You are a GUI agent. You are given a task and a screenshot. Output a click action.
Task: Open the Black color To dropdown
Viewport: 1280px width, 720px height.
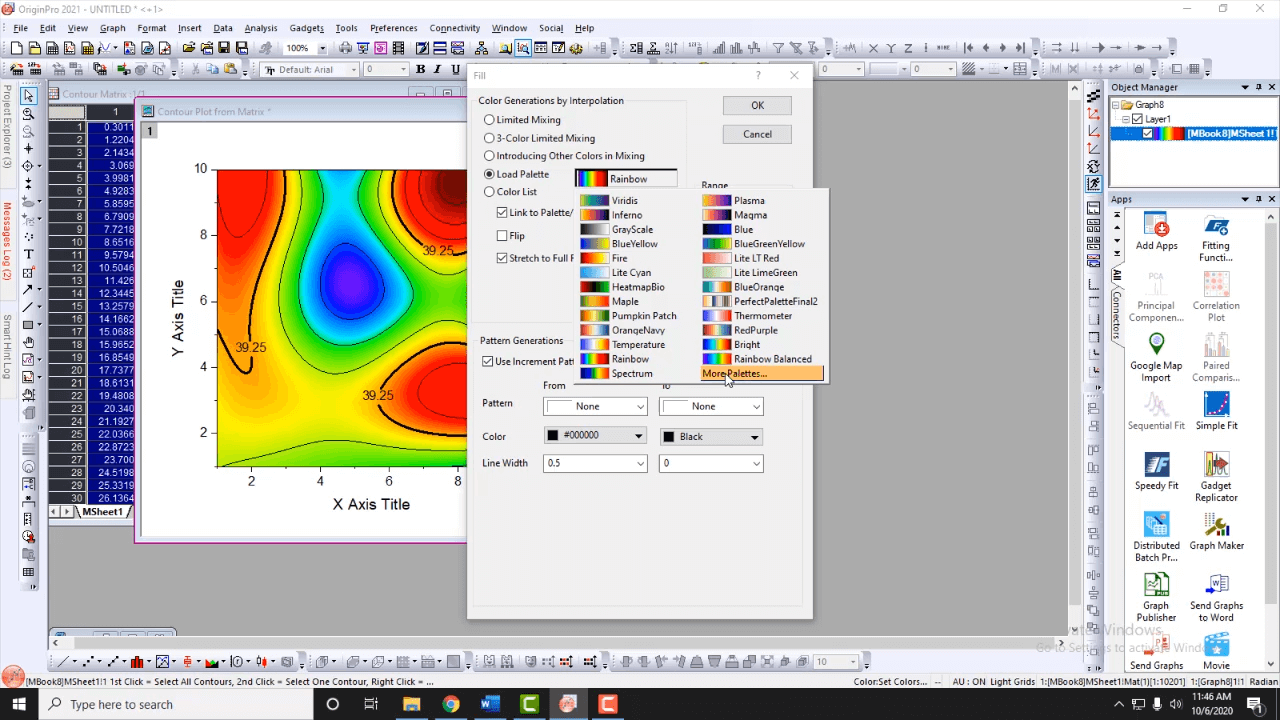pyautogui.click(x=711, y=437)
